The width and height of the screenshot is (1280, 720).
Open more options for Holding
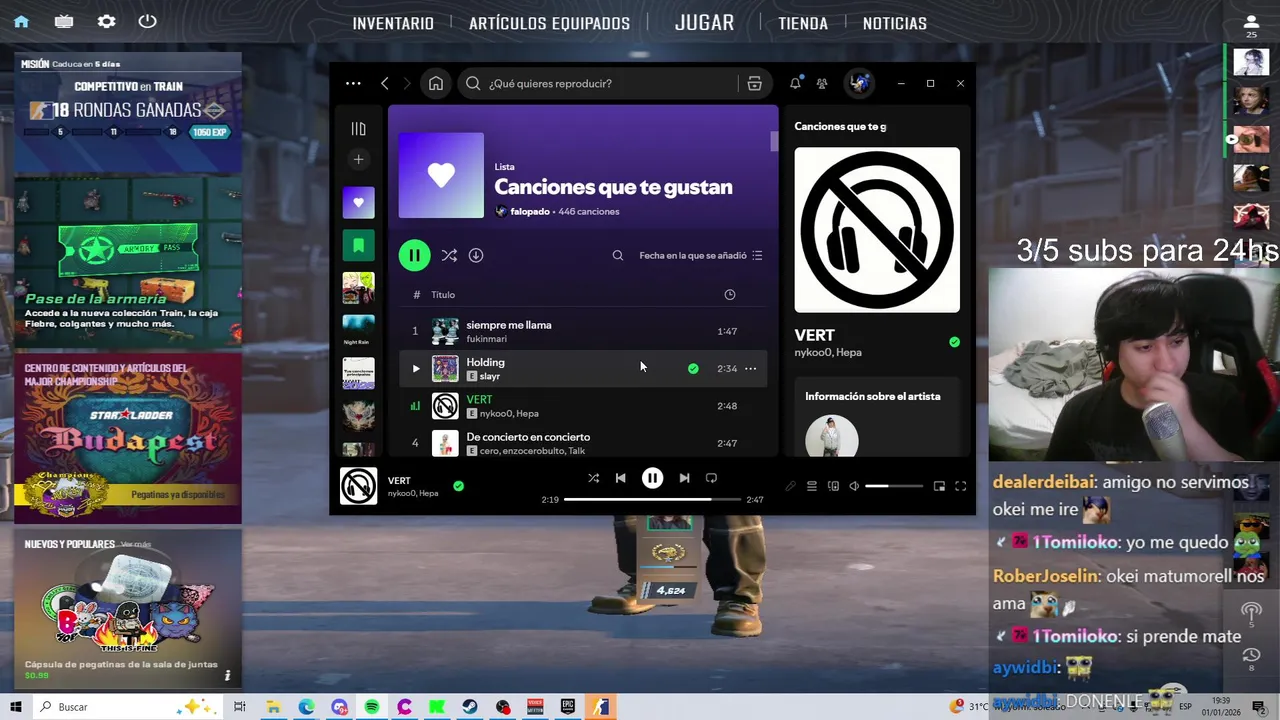[x=750, y=368]
